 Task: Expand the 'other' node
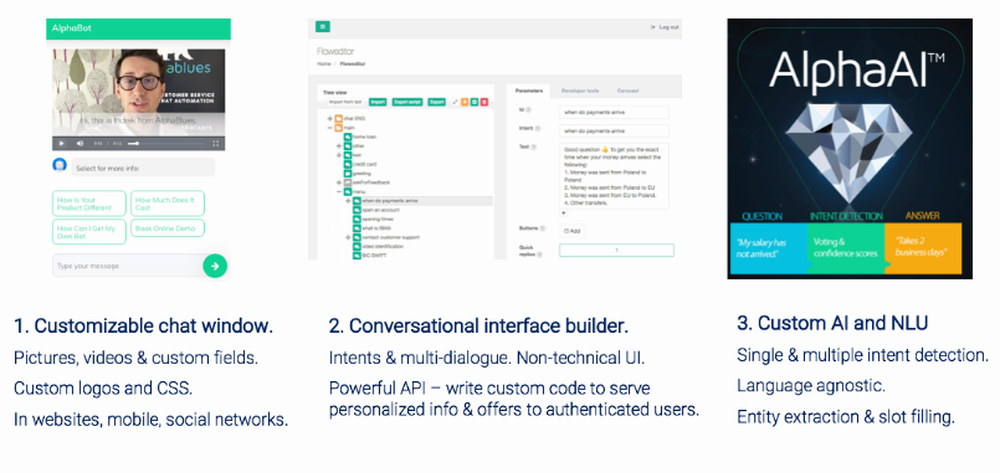tap(339, 146)
